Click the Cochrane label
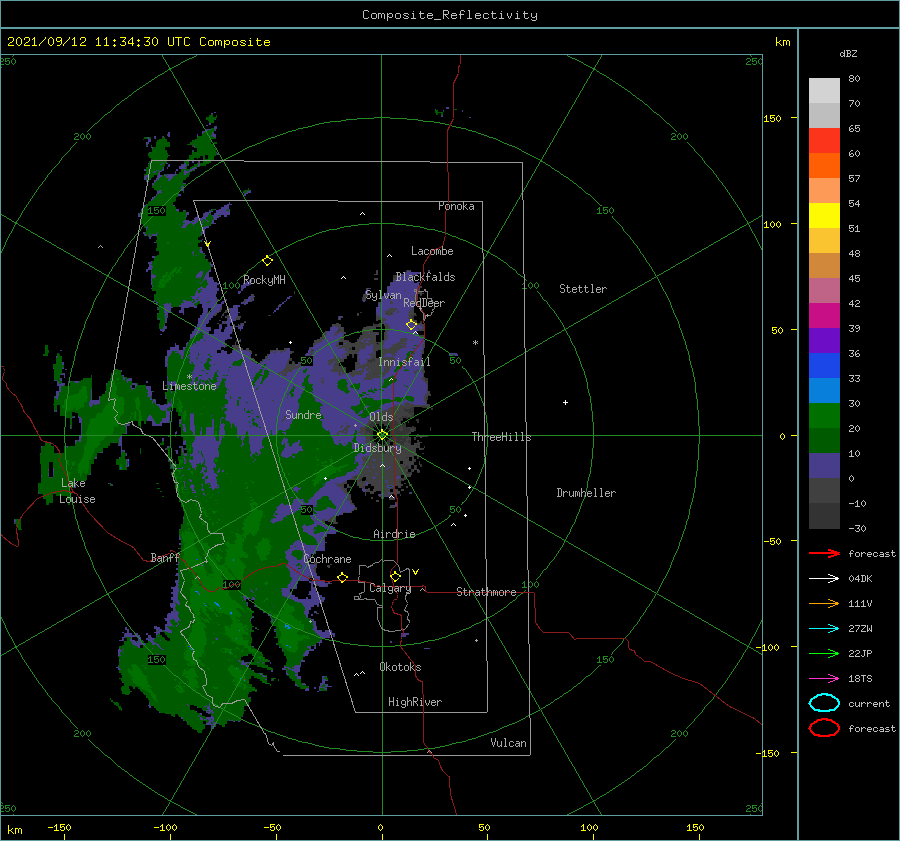This screenshot has width=900, height=841. (x=327, y=559)
